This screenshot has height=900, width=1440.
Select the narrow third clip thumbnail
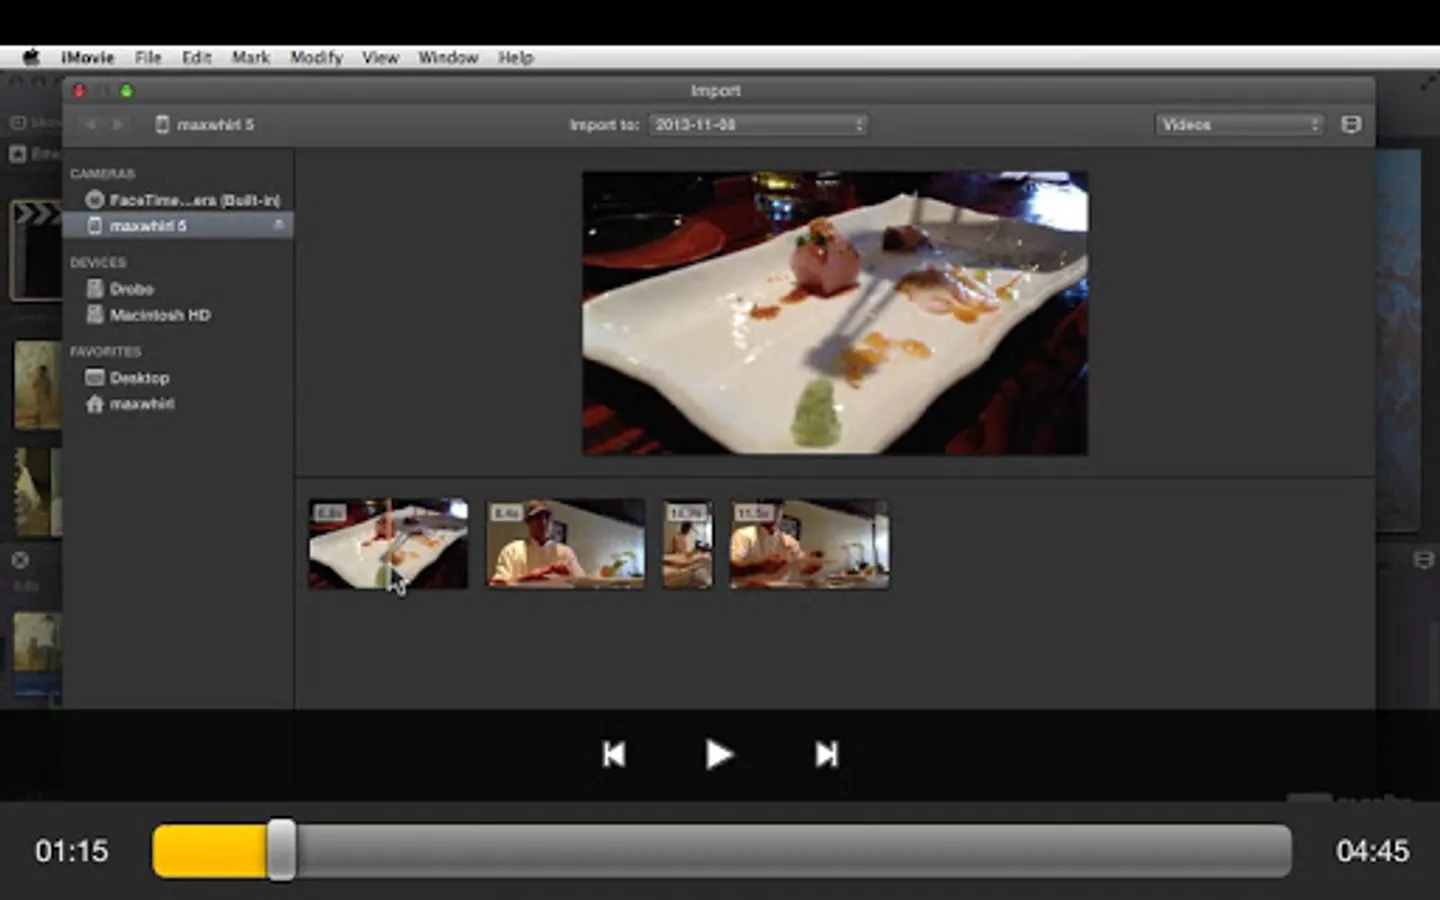[x=687, y=544]
